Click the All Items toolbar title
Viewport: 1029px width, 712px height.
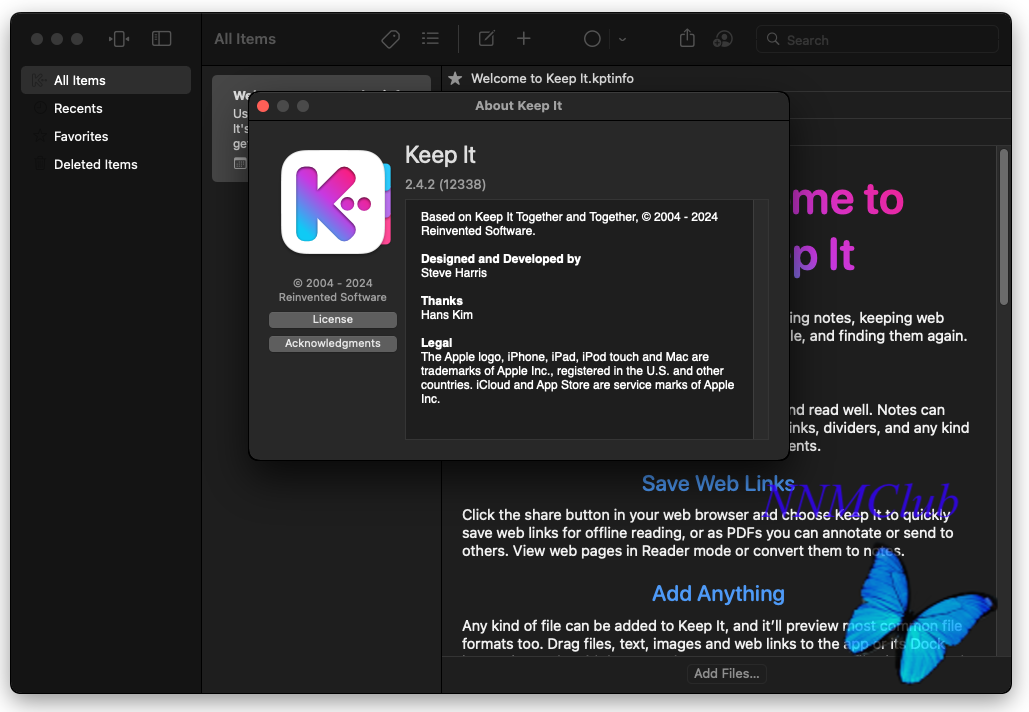(x=245, y=39)
